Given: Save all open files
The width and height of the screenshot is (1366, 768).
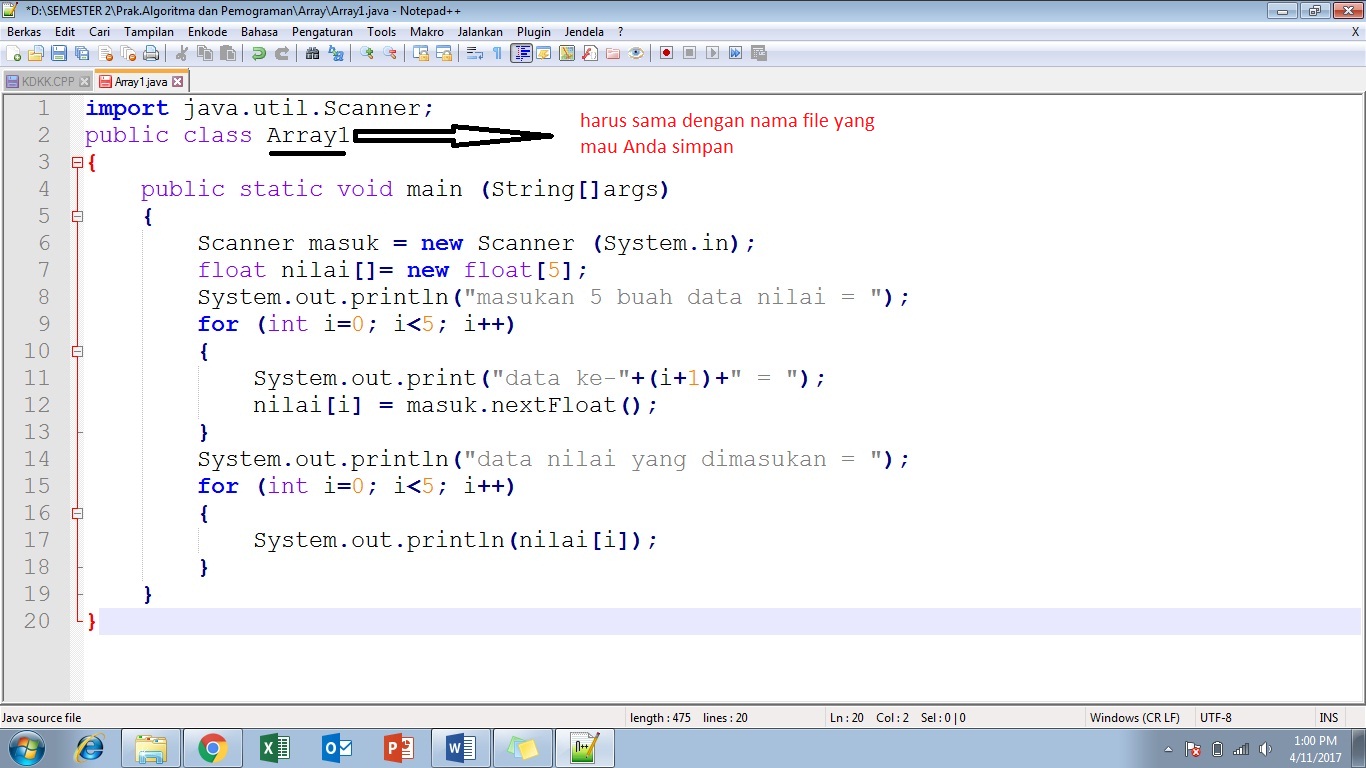Looking at the screenshot, I should pos(84,52).
